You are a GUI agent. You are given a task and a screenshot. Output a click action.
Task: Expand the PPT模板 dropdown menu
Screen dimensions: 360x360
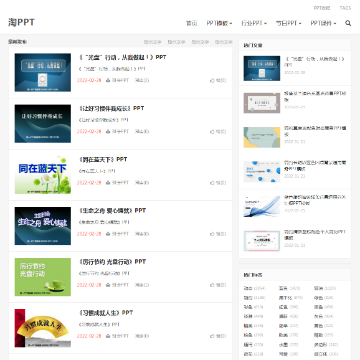(x=219, y=23)
